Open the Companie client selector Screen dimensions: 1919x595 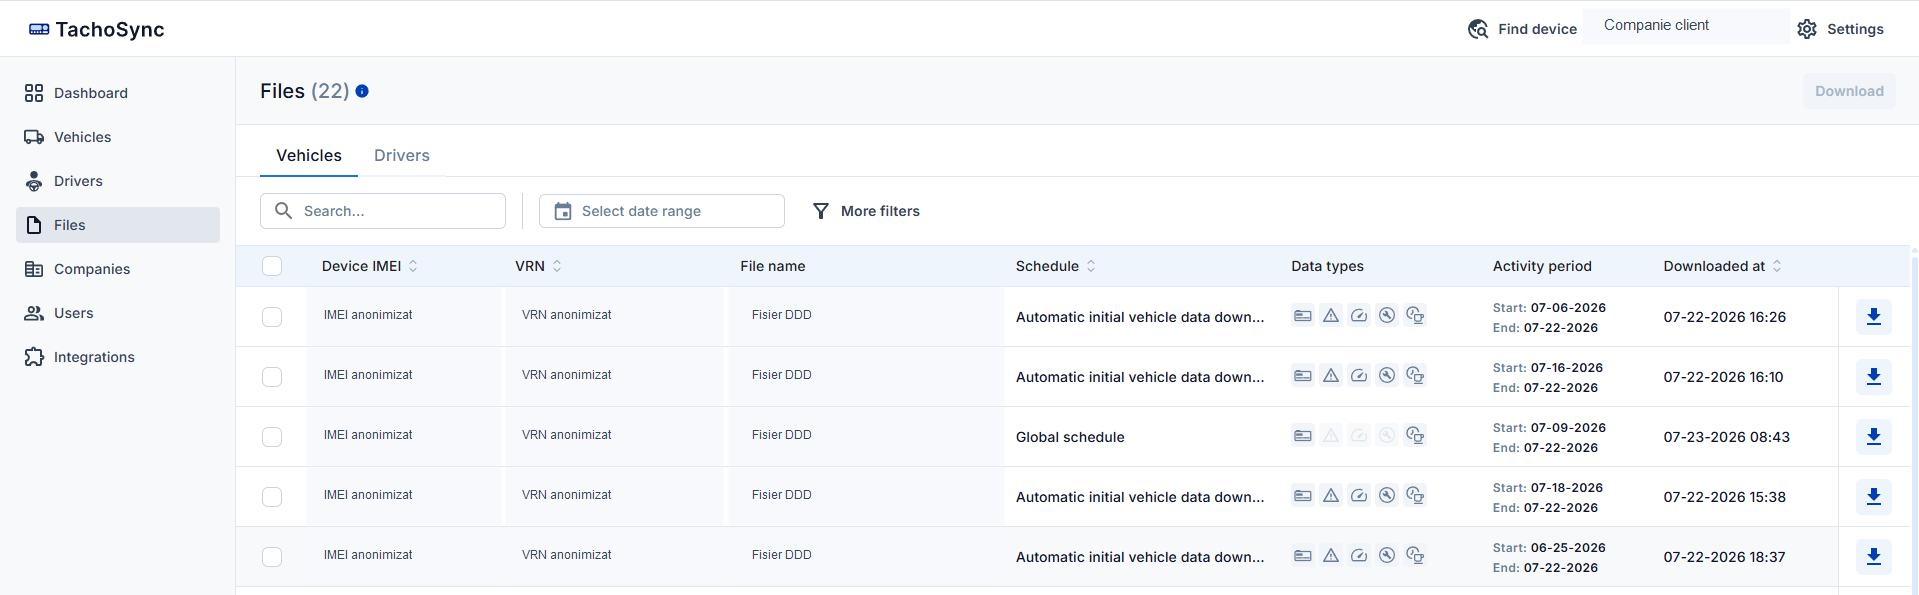[x=1686, y=26]
